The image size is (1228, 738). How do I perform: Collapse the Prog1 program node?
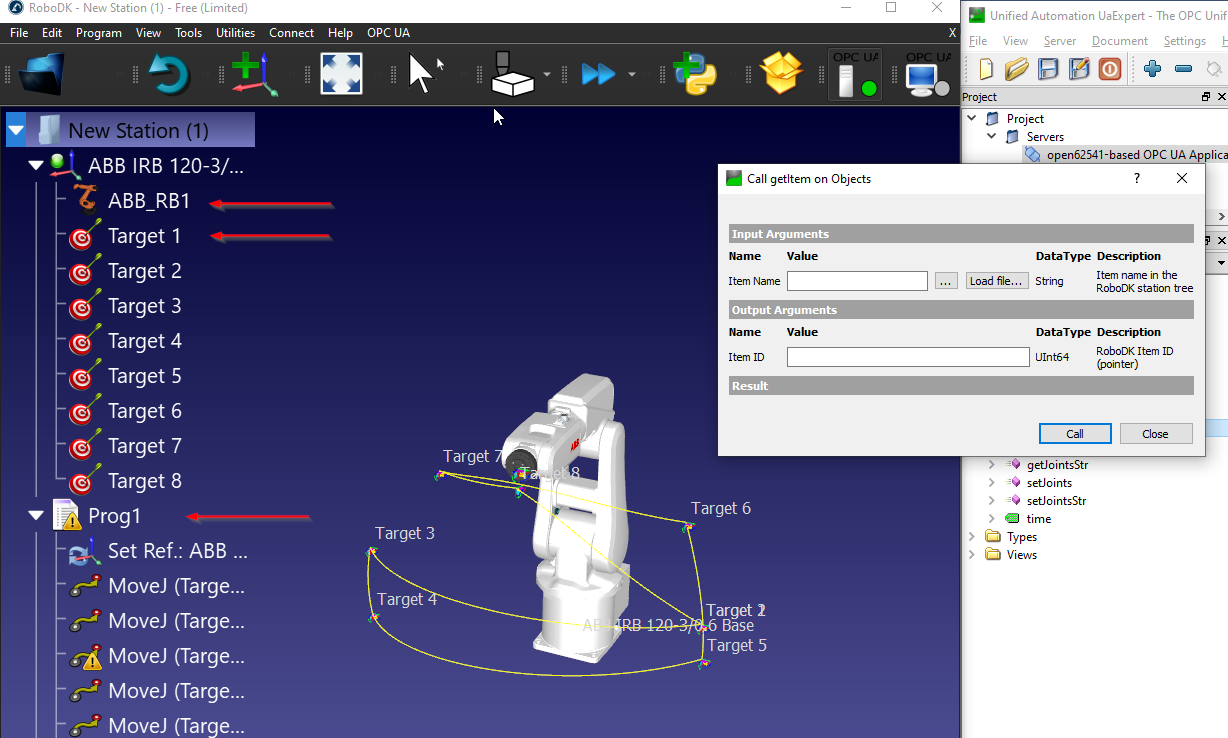point(37,516)
